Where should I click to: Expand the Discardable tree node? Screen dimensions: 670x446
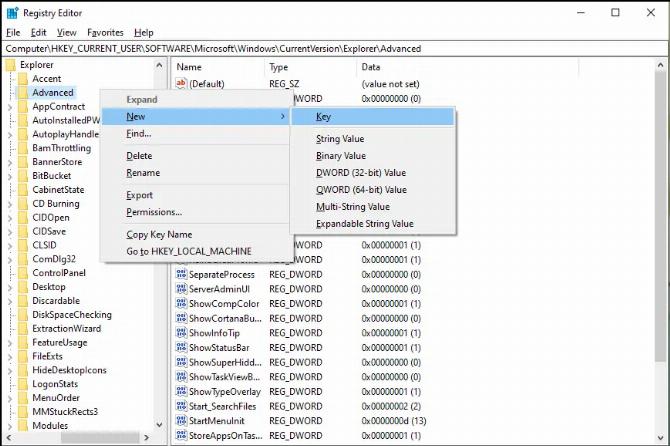(10, 301)
